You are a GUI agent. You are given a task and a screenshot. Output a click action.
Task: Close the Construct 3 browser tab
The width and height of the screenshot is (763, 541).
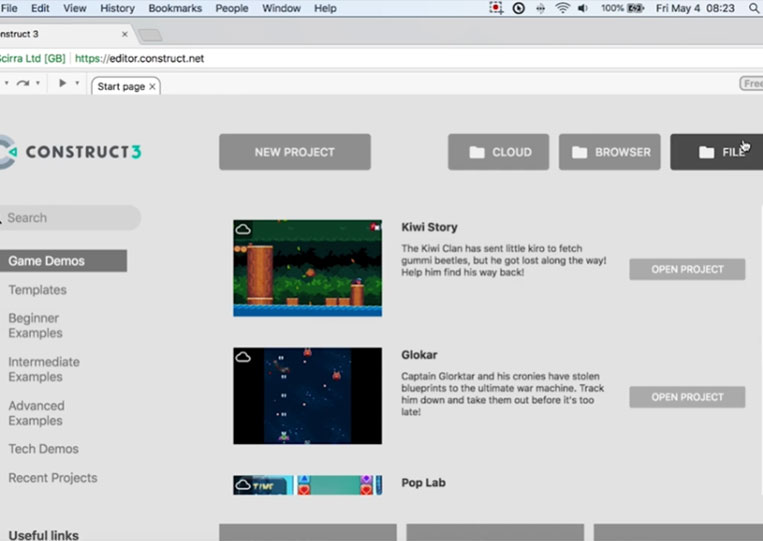click(125, 34)
